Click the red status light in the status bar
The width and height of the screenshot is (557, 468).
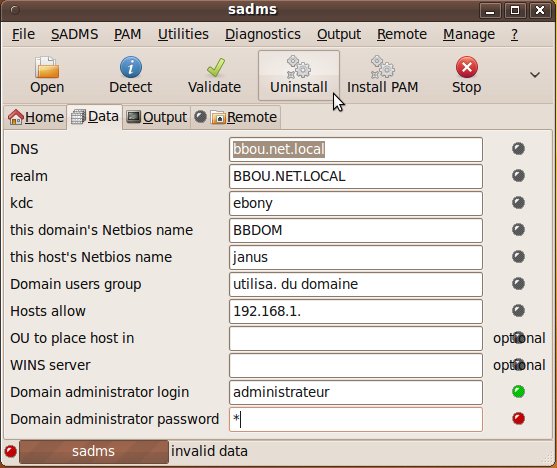[11, 451]
